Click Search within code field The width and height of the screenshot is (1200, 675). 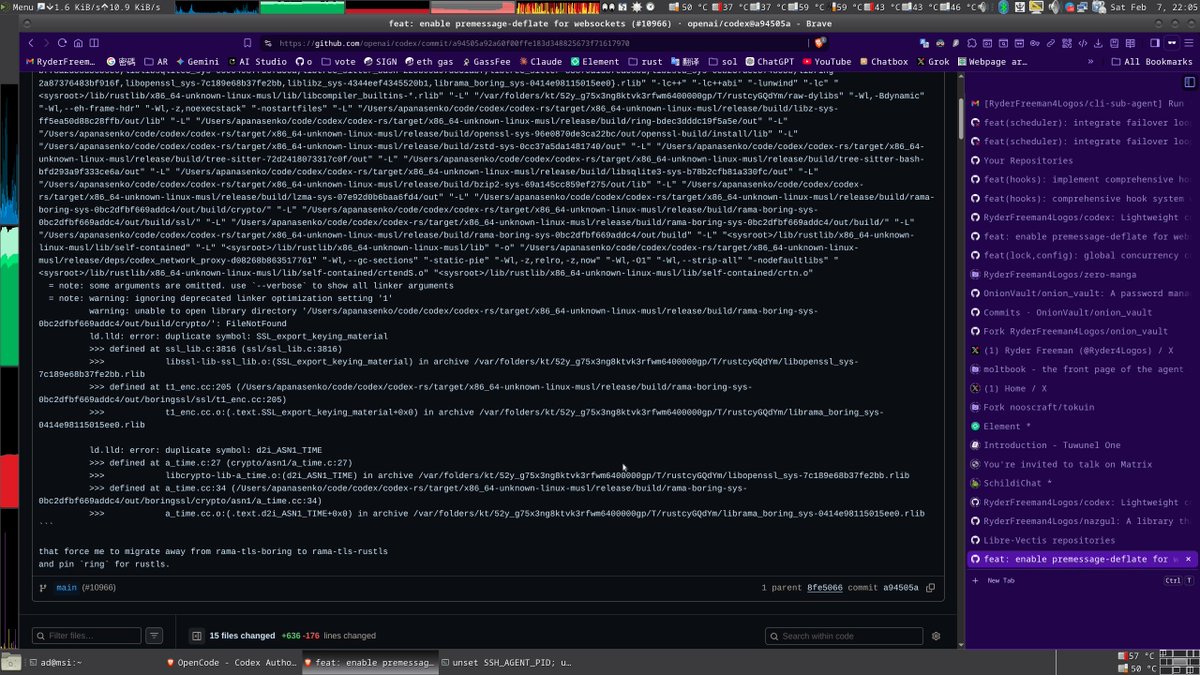pyautogui.click(x=844, y=635)
